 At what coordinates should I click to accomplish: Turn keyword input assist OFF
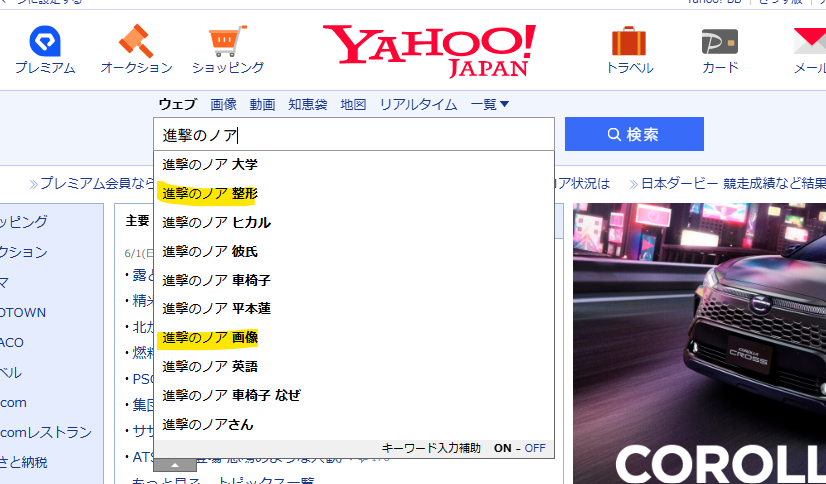[535, 448]
